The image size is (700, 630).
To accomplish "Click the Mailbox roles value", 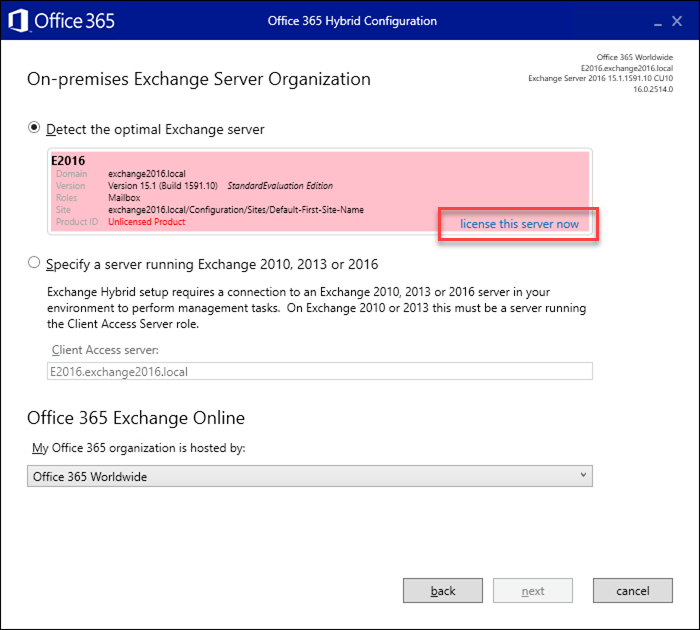I will [124, 198].
